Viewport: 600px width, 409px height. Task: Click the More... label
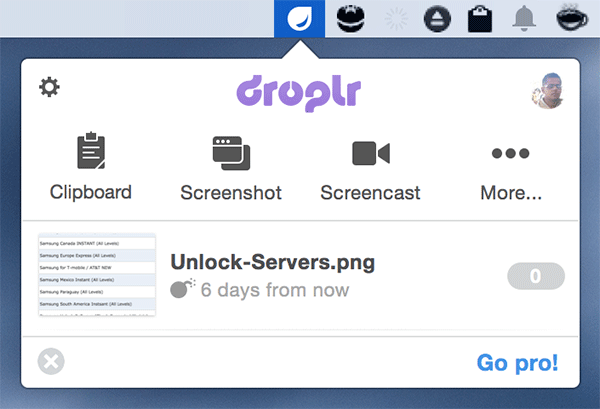coord(511,192)
